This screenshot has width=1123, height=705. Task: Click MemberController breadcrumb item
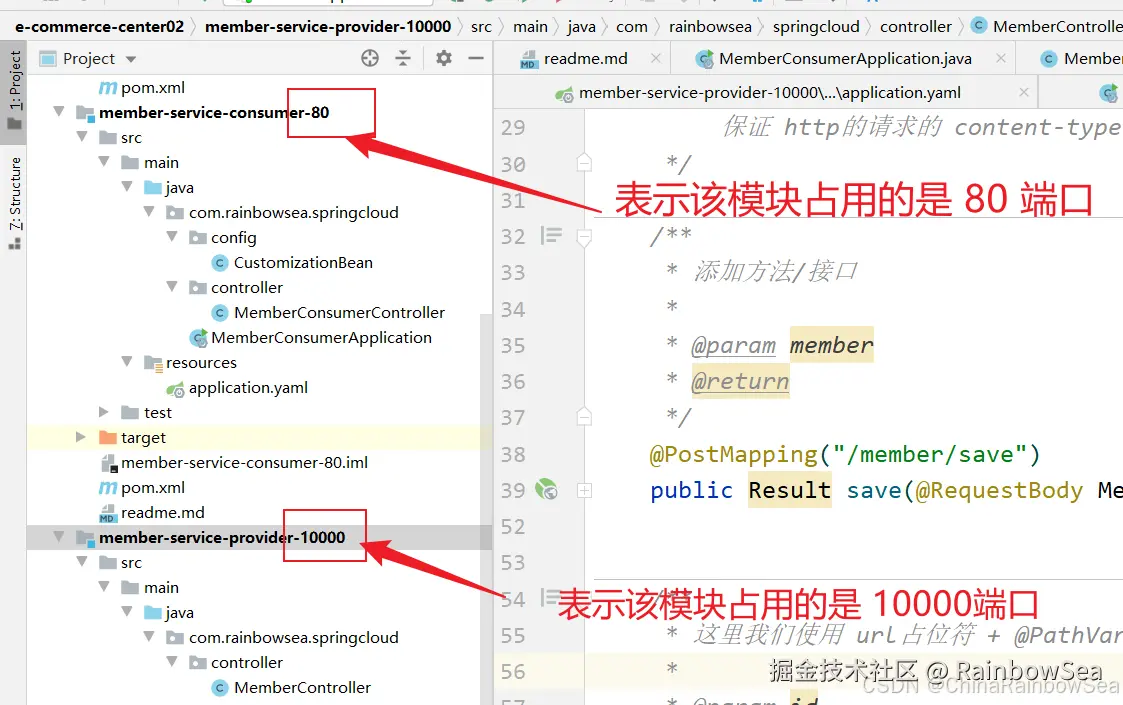(x=1057, y=27)
